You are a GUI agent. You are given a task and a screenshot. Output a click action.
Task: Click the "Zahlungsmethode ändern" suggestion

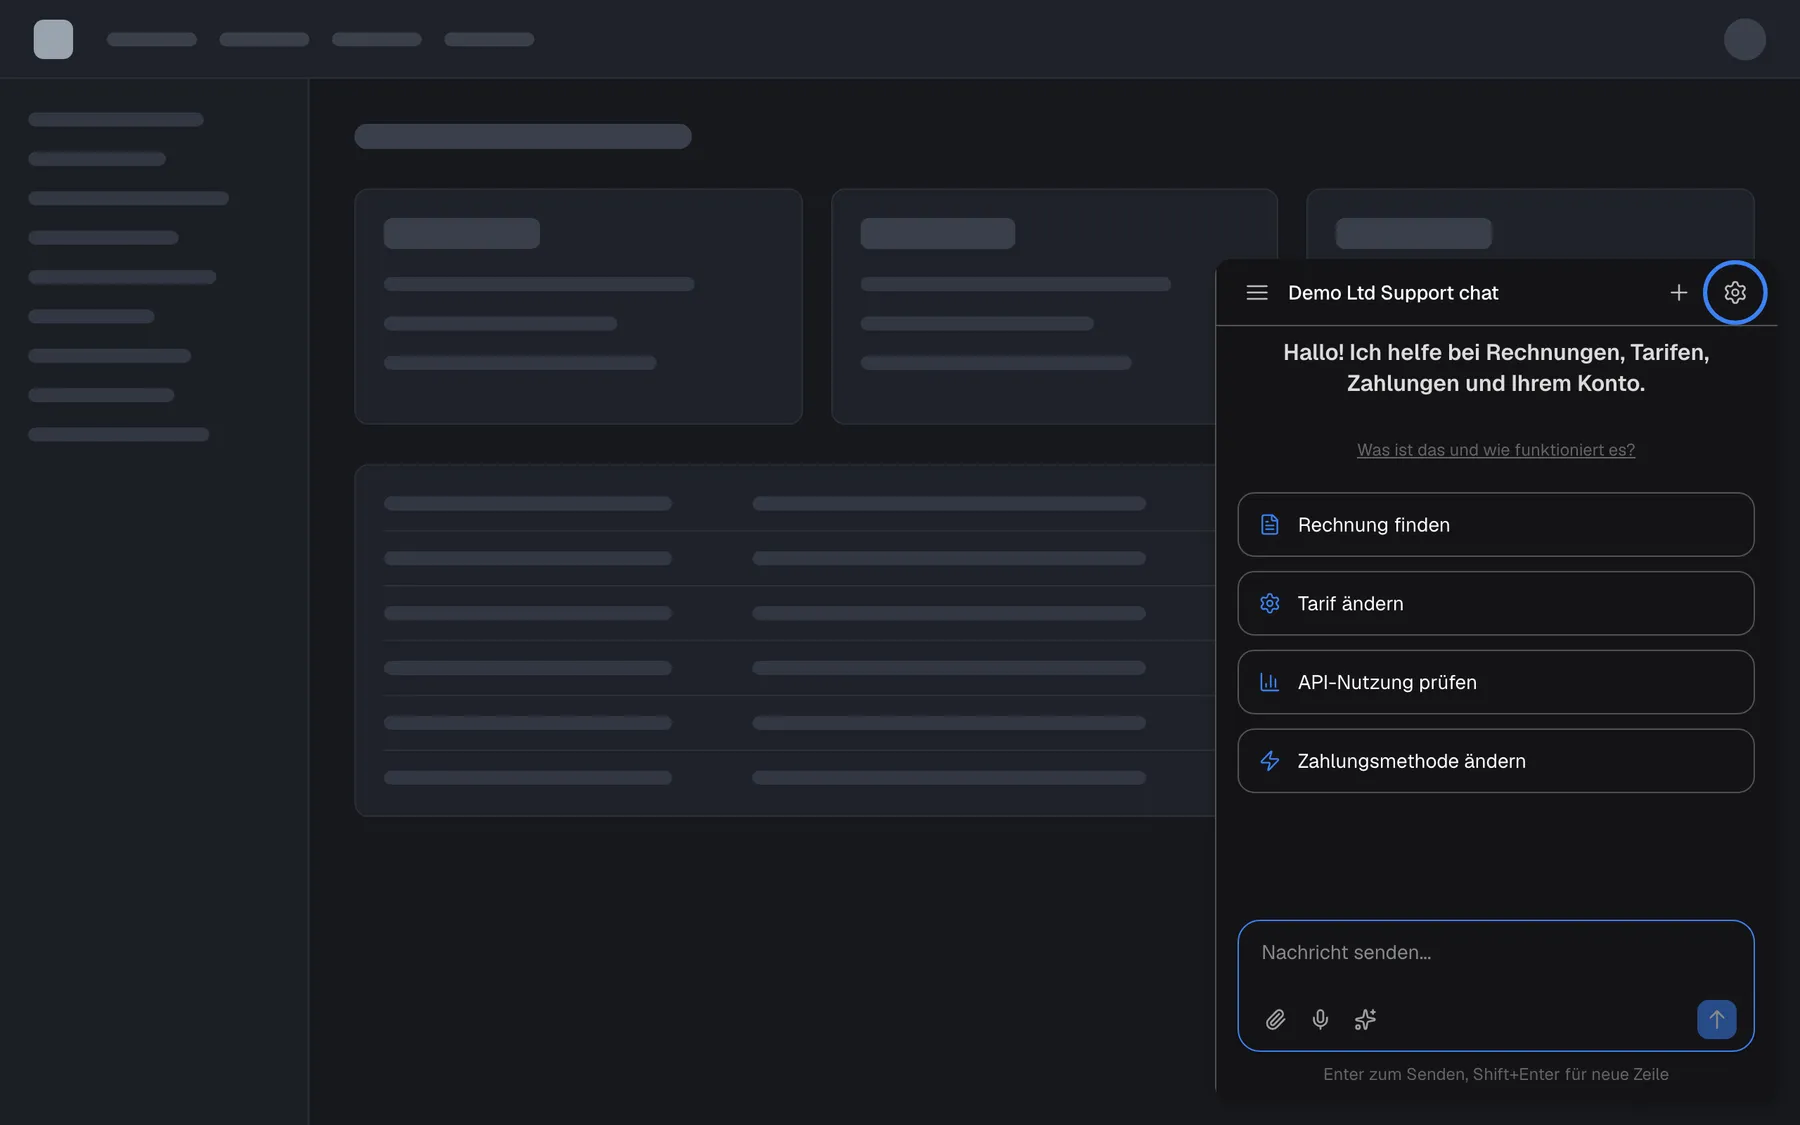point(1496,761)
